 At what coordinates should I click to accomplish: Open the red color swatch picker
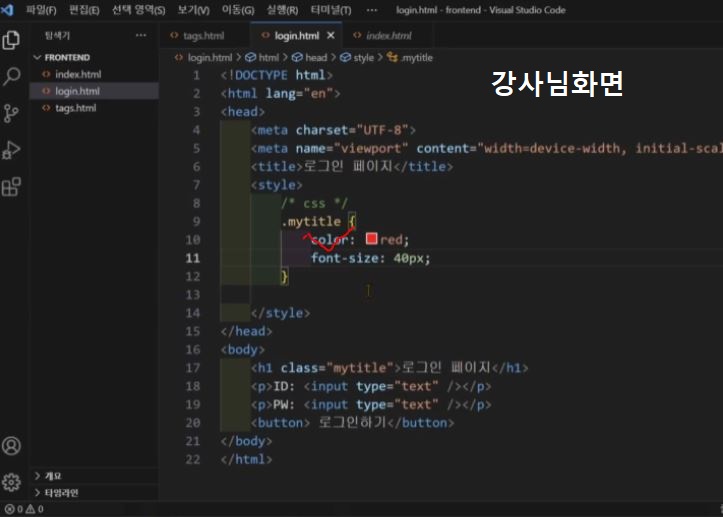click(x=371, y=238)
